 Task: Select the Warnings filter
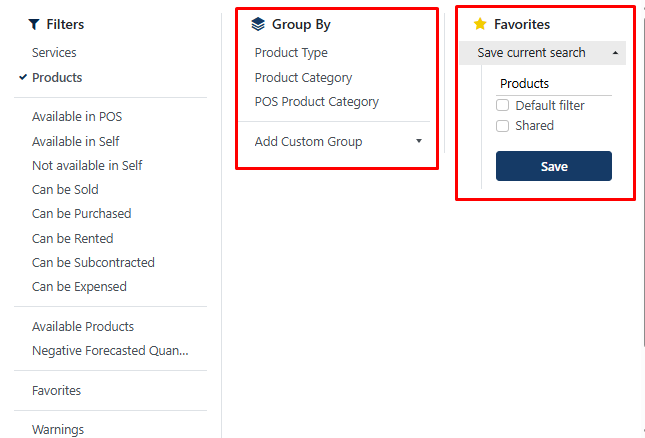point(58,430)
